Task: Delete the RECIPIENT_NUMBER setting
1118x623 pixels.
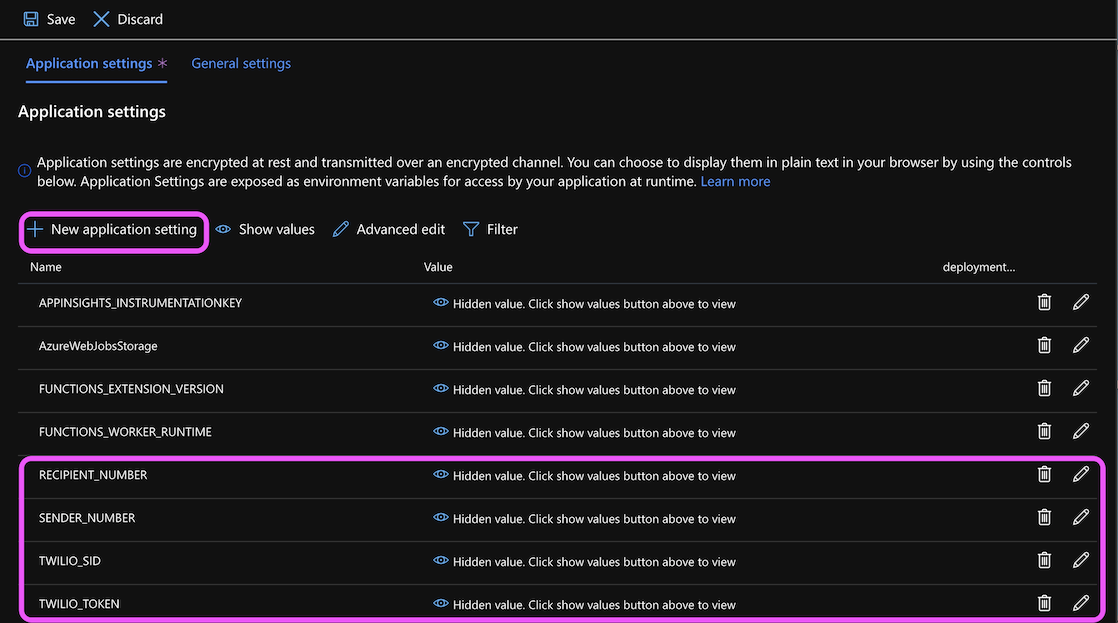Action: click(1044, 474)
